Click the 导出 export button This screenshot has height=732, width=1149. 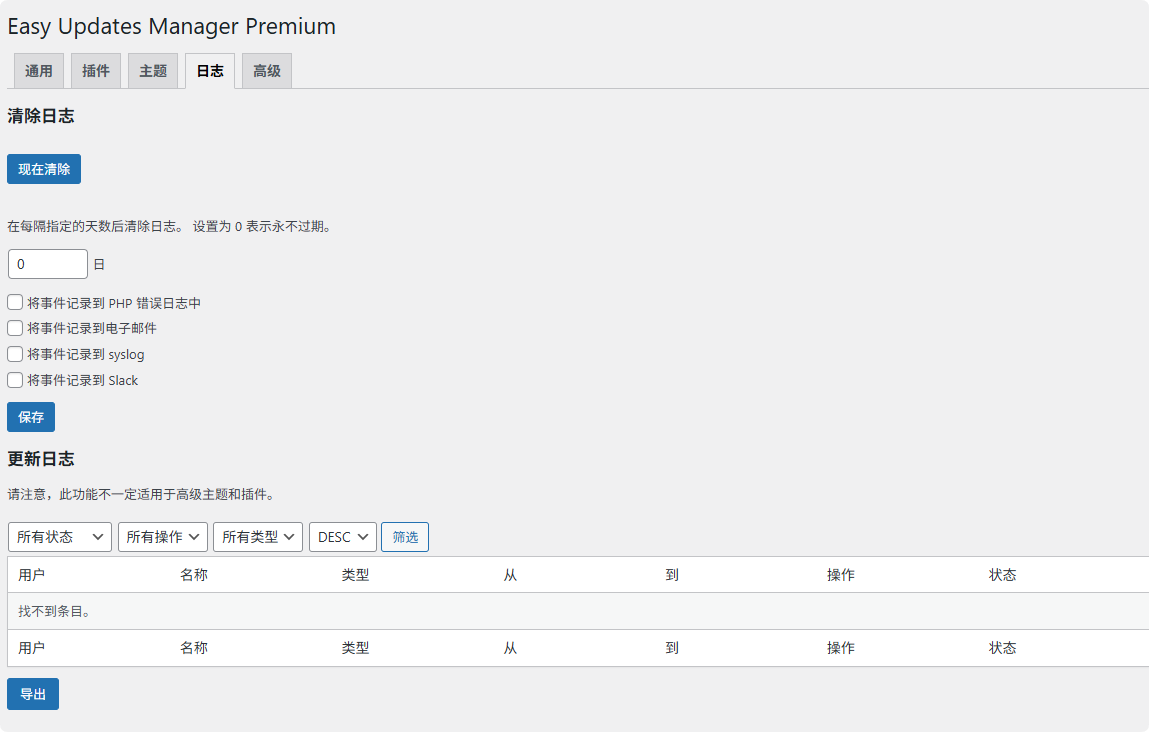(33, 694)
